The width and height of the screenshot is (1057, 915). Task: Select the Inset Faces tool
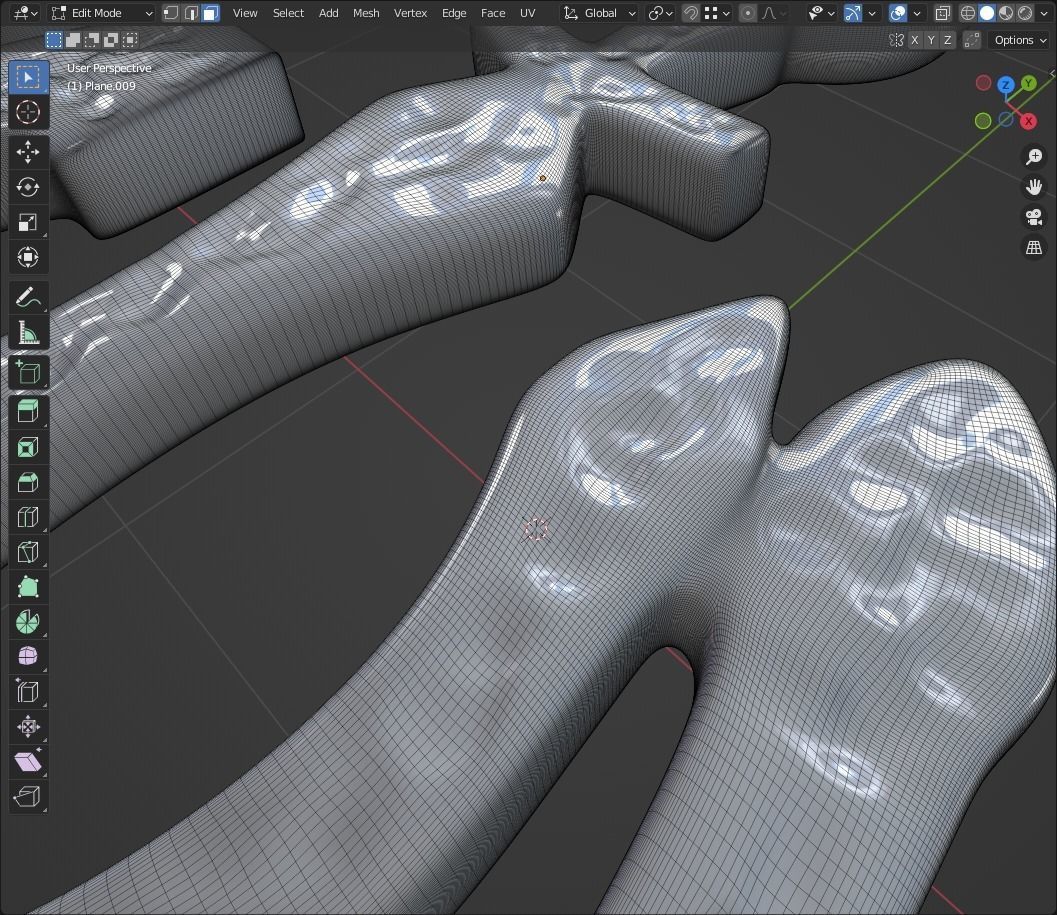pyautogui.click(x=28, y=447)
